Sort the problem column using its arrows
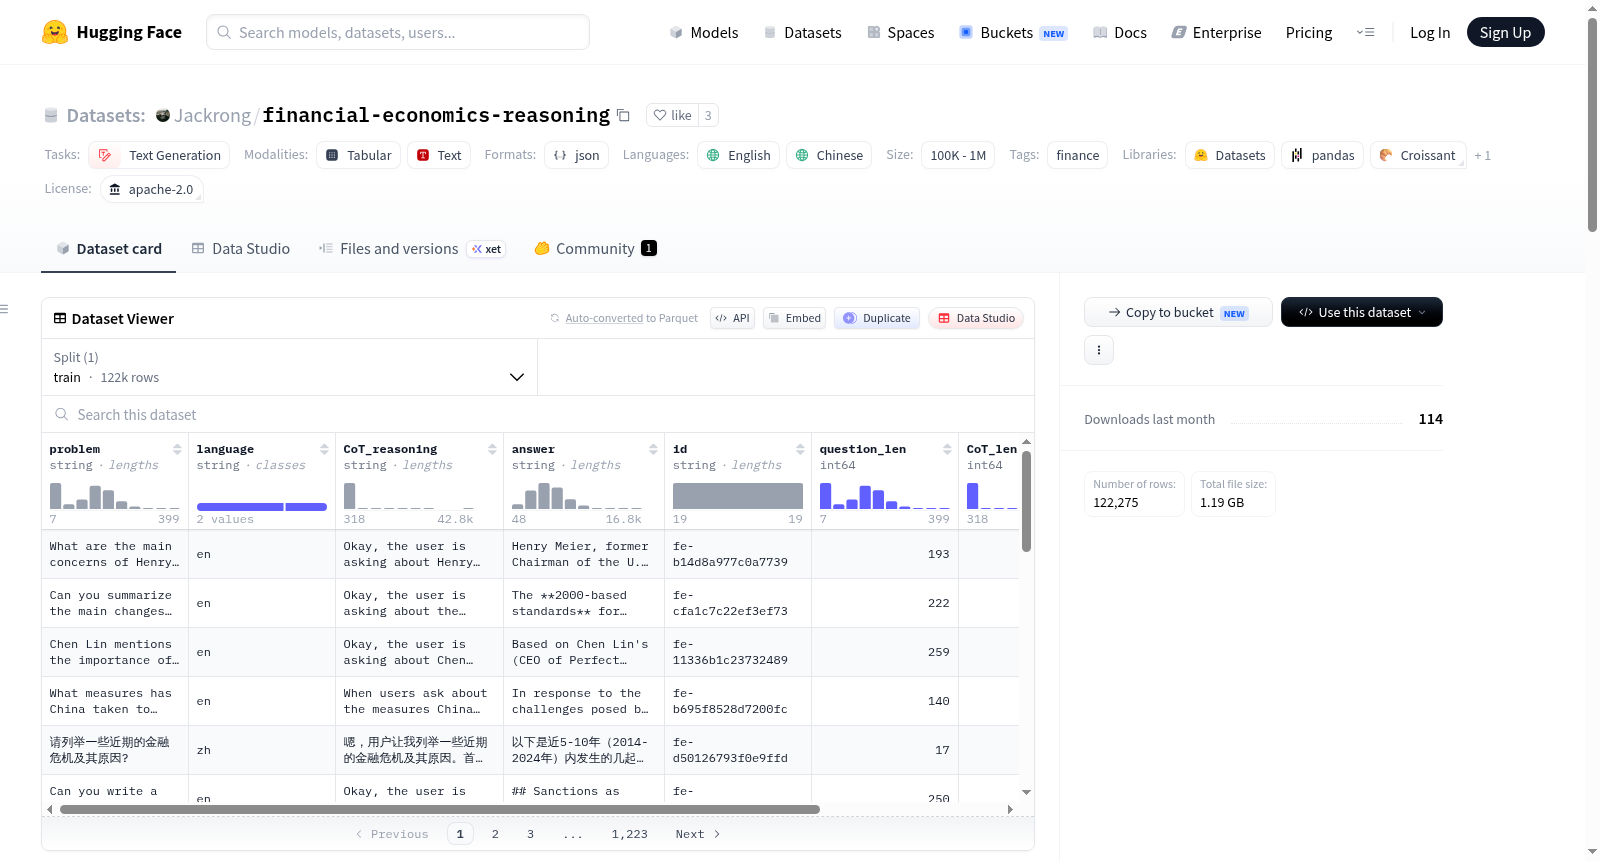Screen dimensions: 1600x861 pyautogui.click(x=177, y=449)
